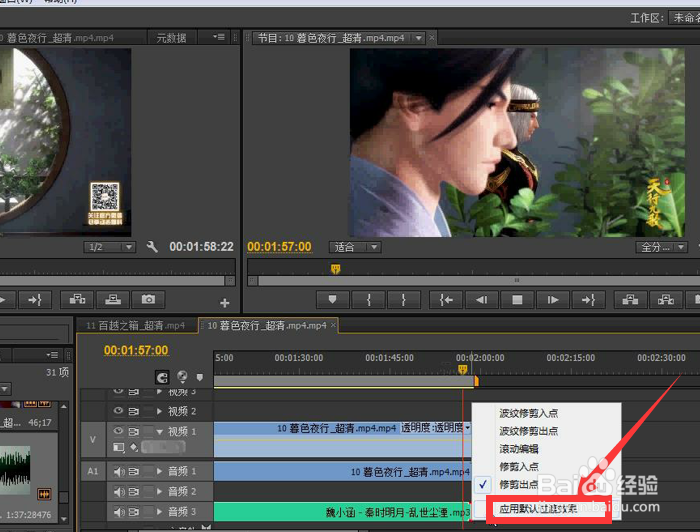Screen dimensions: 700x532
Task: Toggle sync lock on 音频 3 track
Action: point(133,512)
